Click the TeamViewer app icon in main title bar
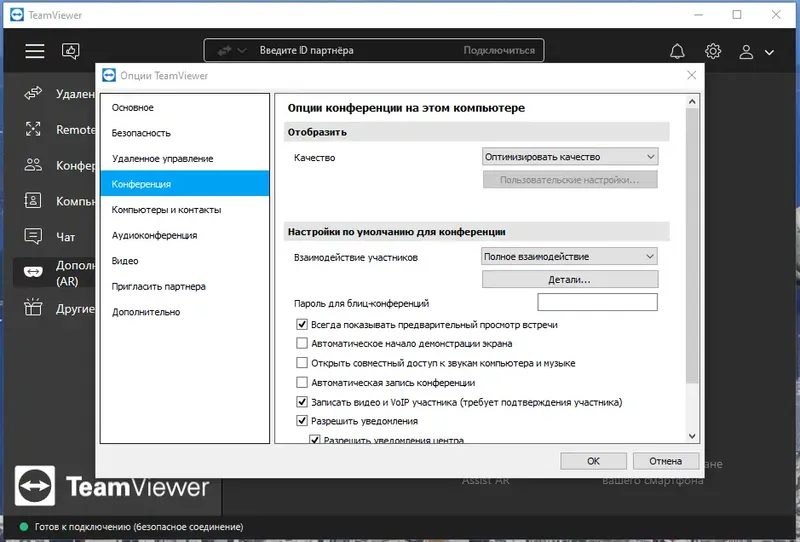The width and height of the screenshot is (800, 542). pyautogui.click(x=17, y=15)
